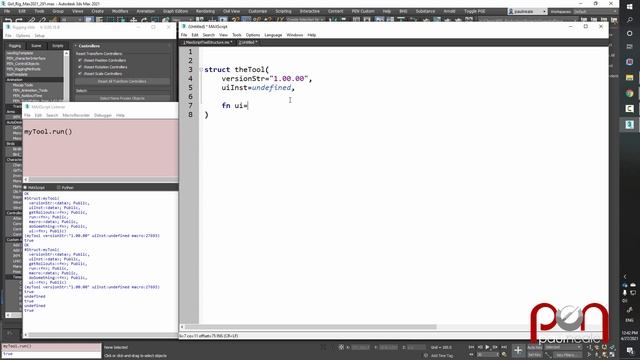Toggle Auto Key mode
Viewport: 640px width, 360px height.
534,347
